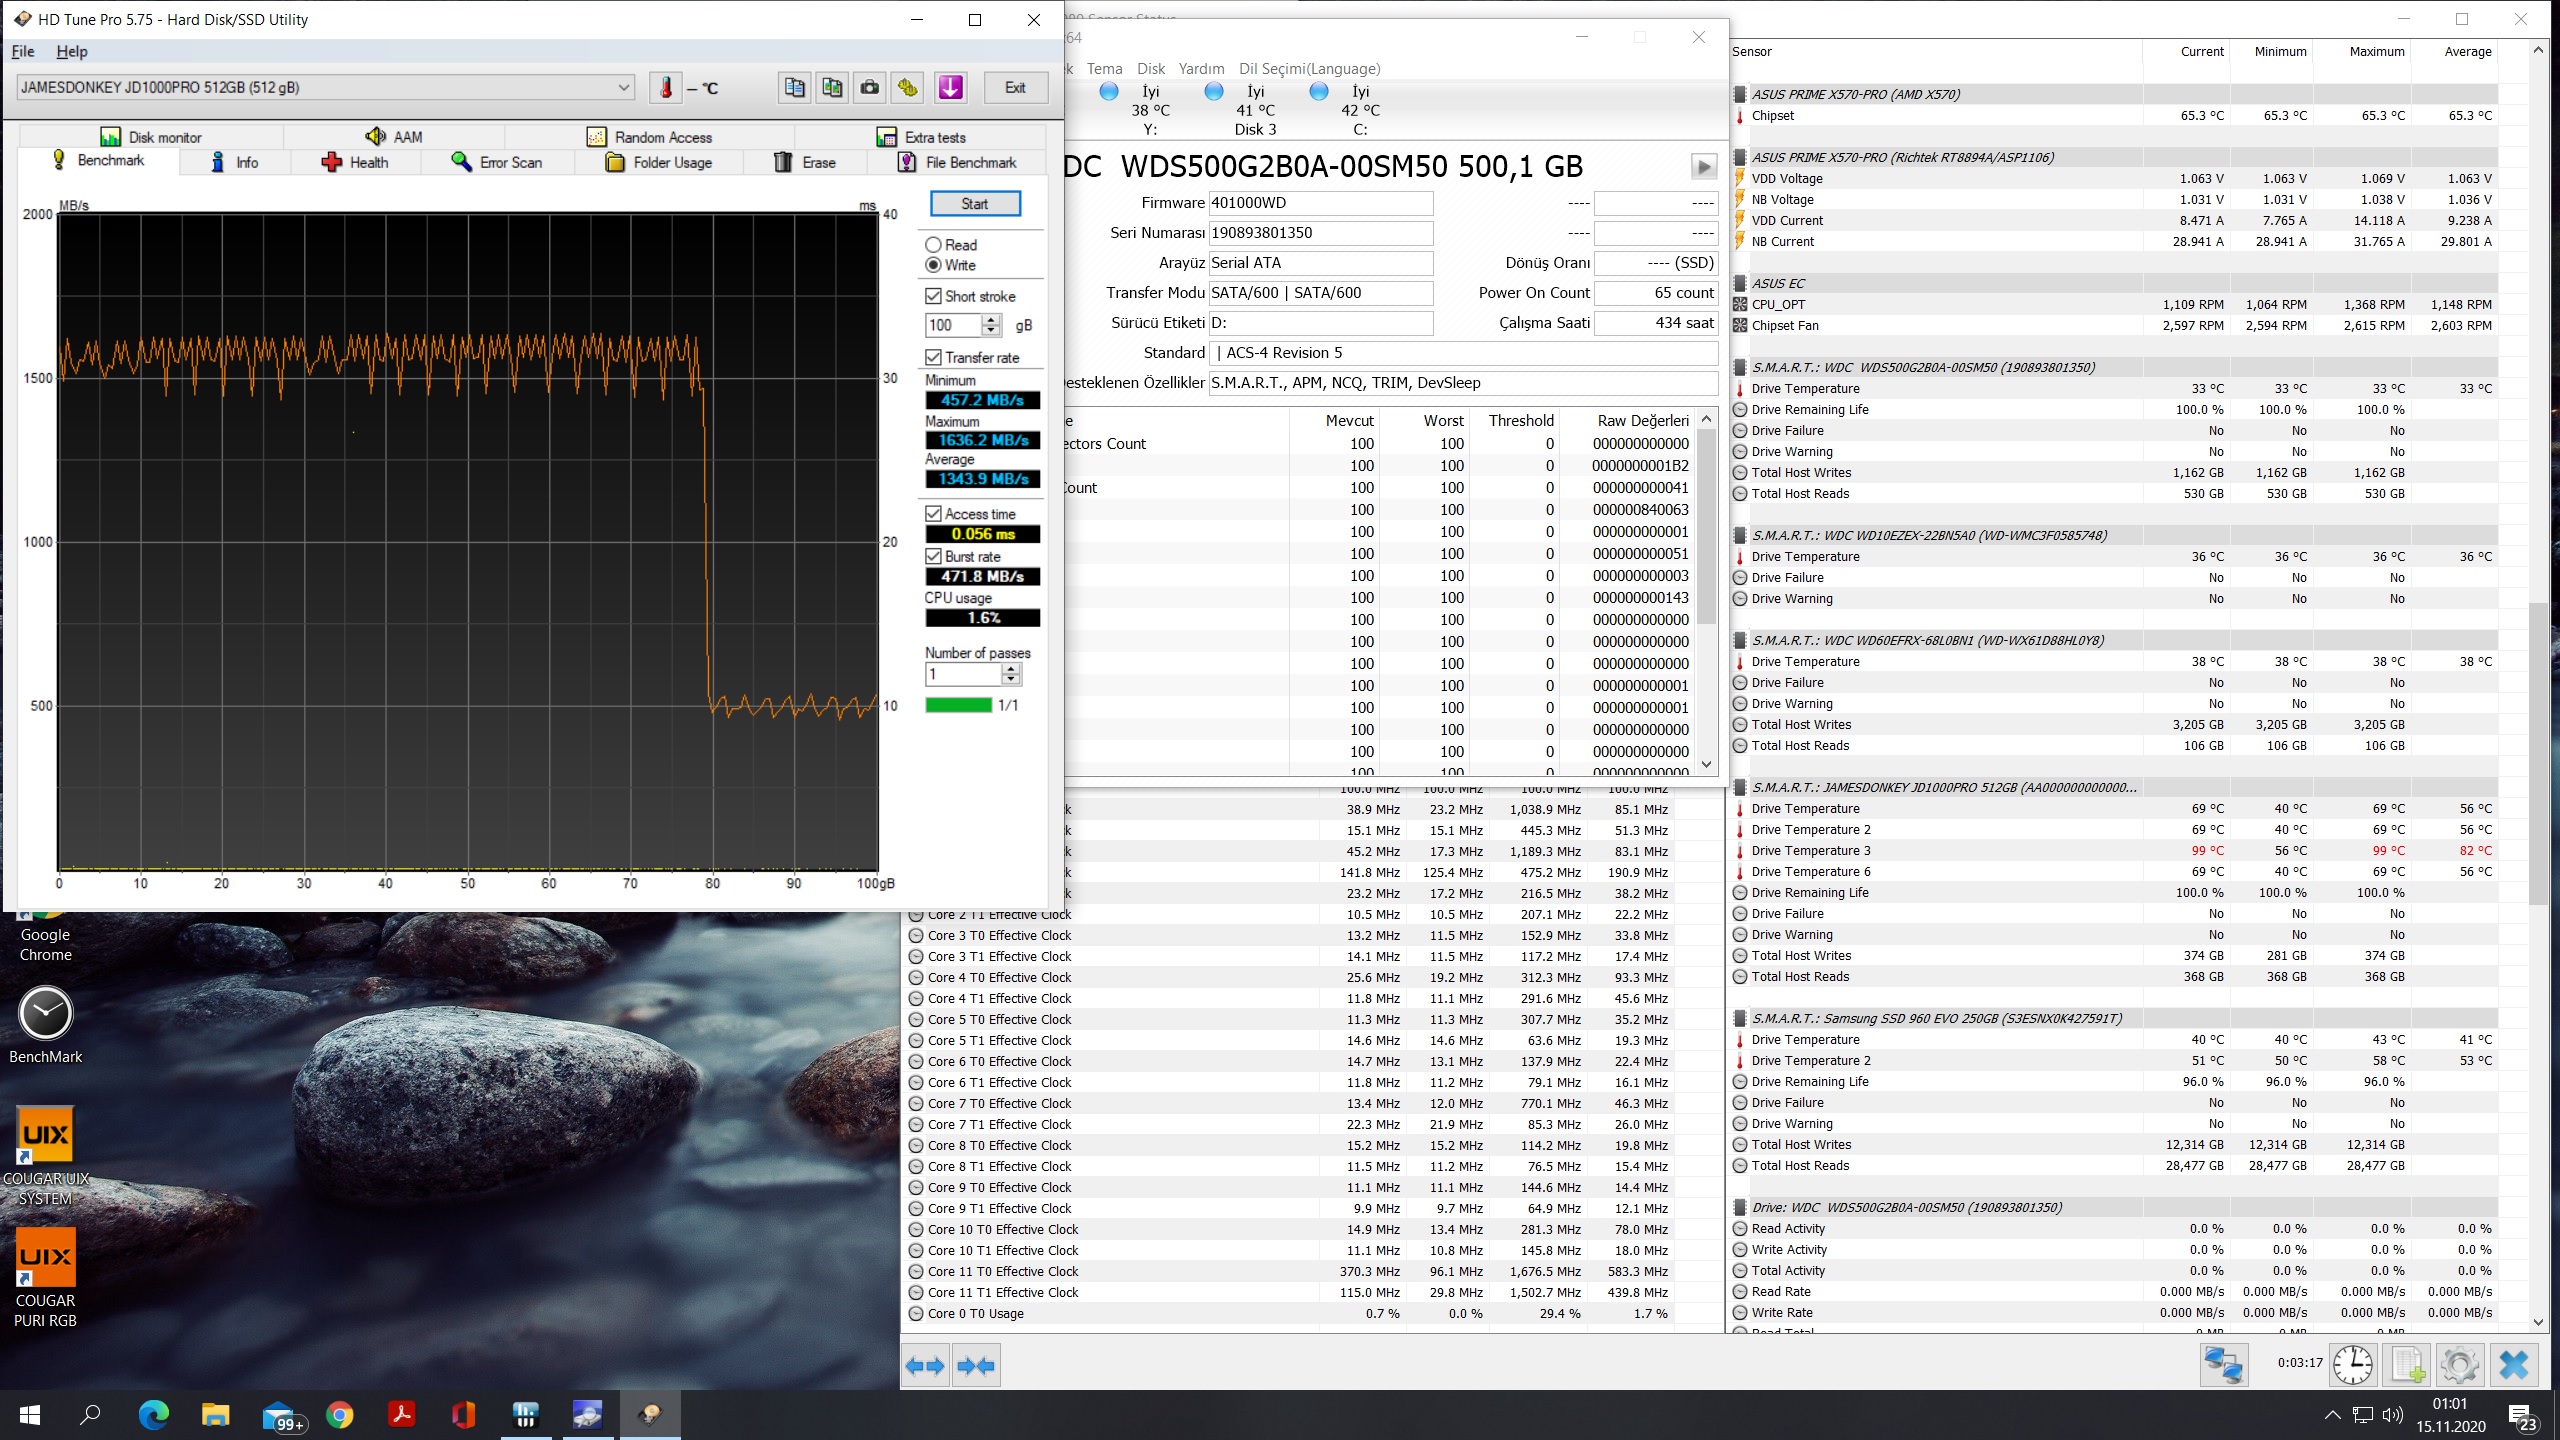Select the Write radio button

(933, 265)
